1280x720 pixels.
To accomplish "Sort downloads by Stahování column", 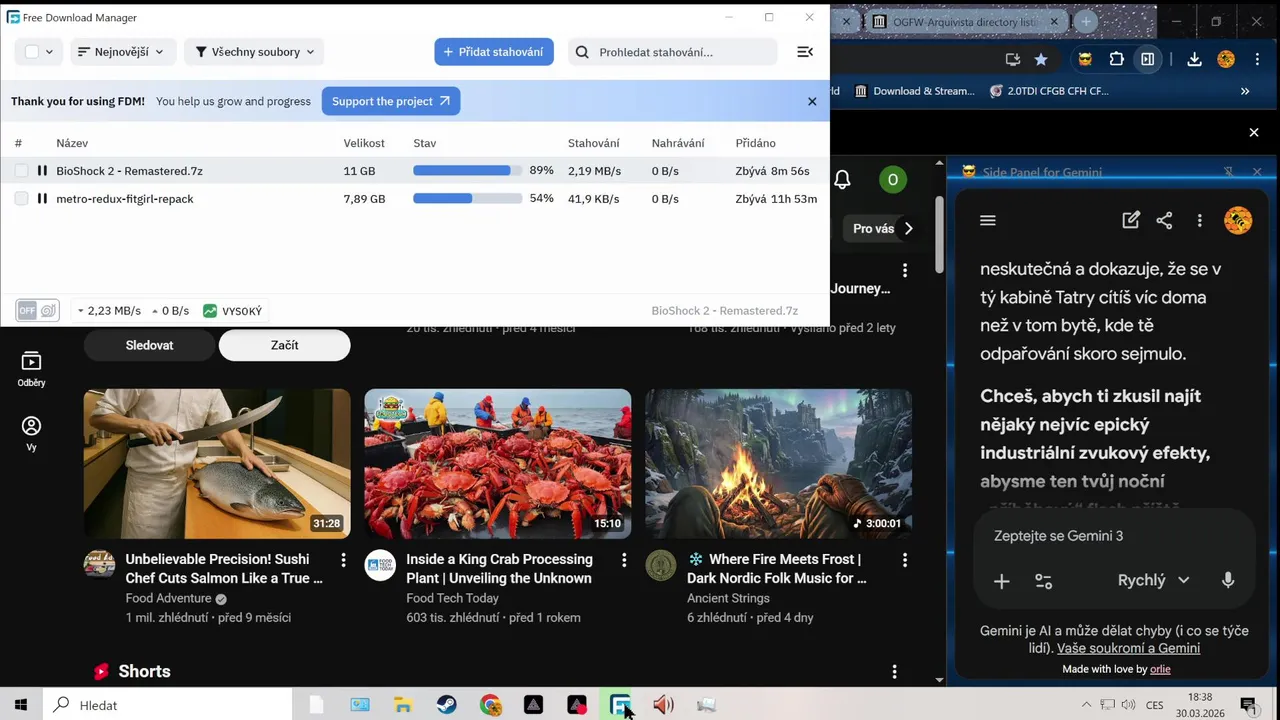I will [x=594, y=143].
